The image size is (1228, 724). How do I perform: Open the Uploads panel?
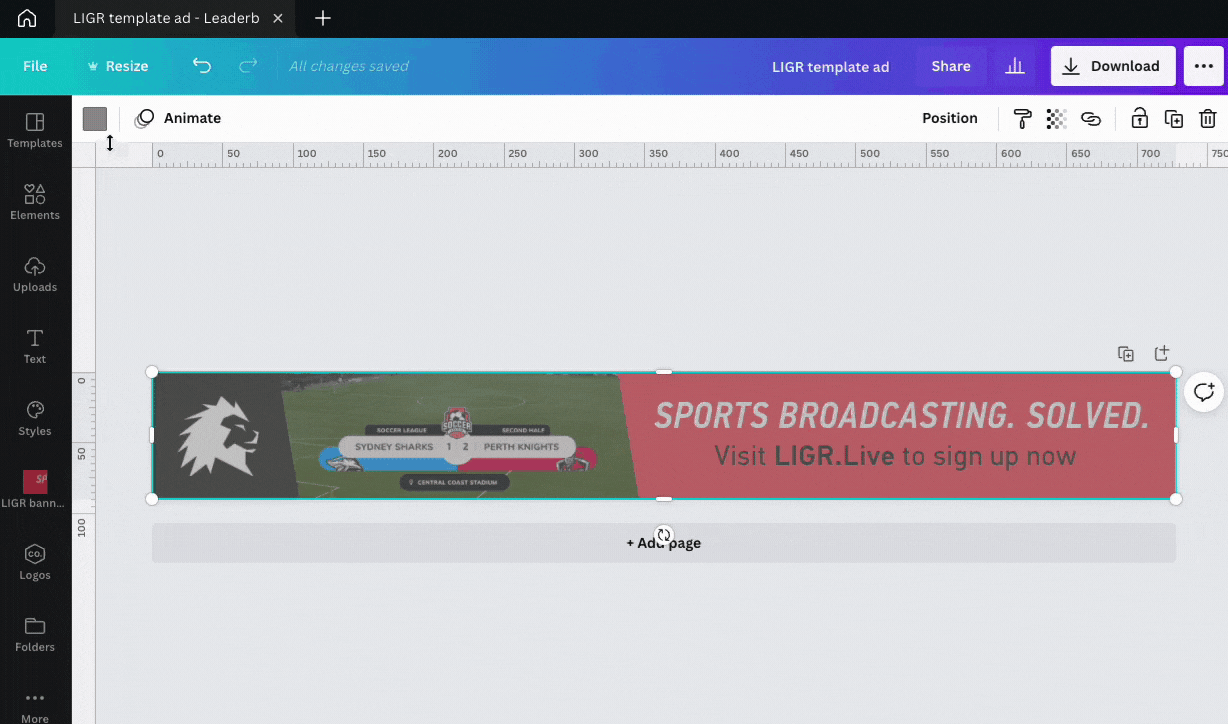35,275
